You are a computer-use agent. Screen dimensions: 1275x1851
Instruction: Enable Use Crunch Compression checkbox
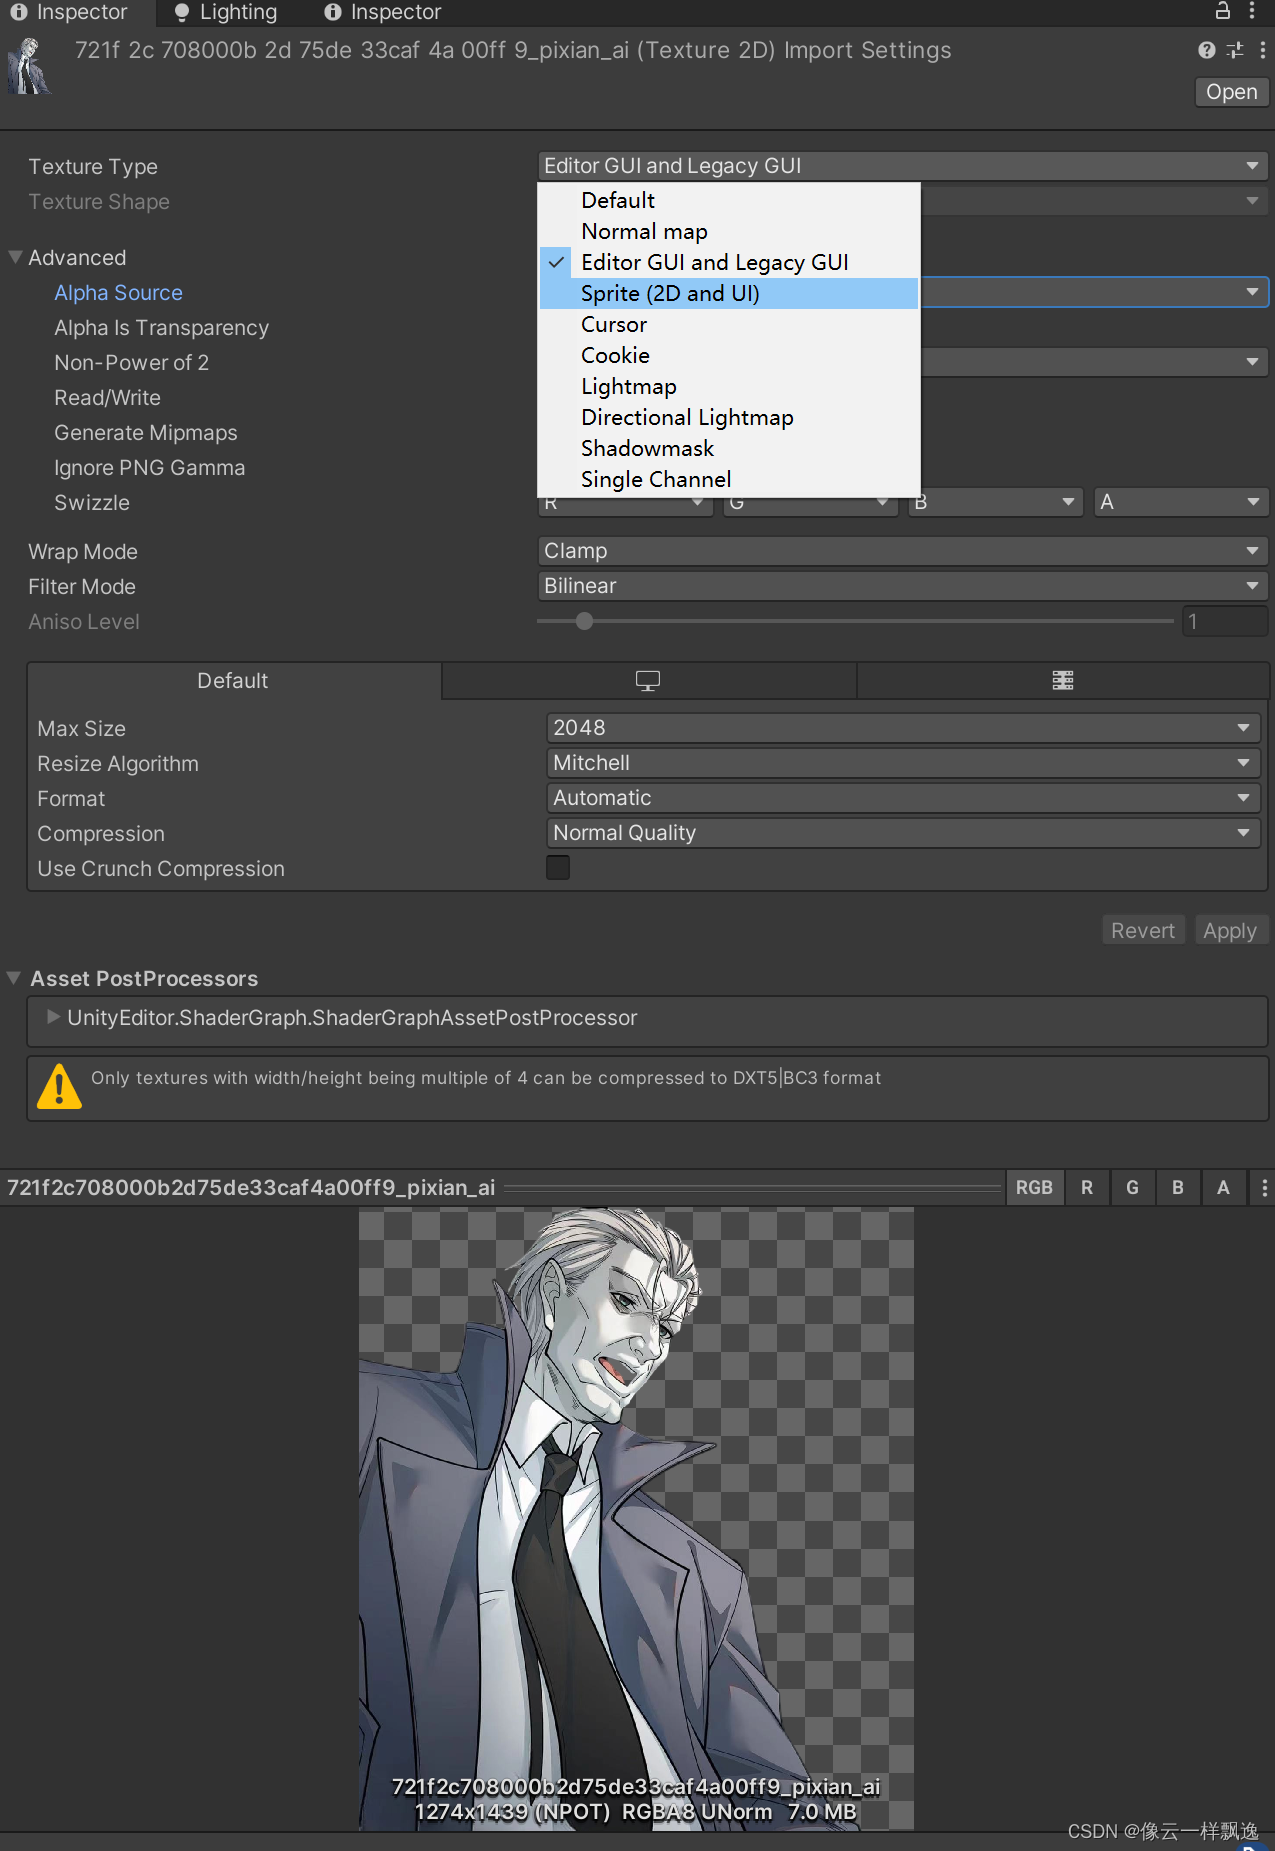coord(558,868)
